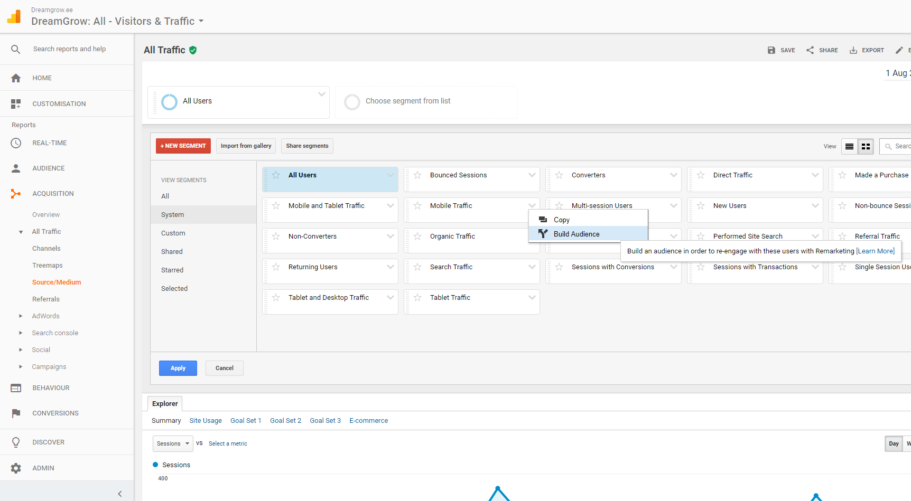
Task: Open Source/Medium report in sidebar
Action: click(56, 282)
